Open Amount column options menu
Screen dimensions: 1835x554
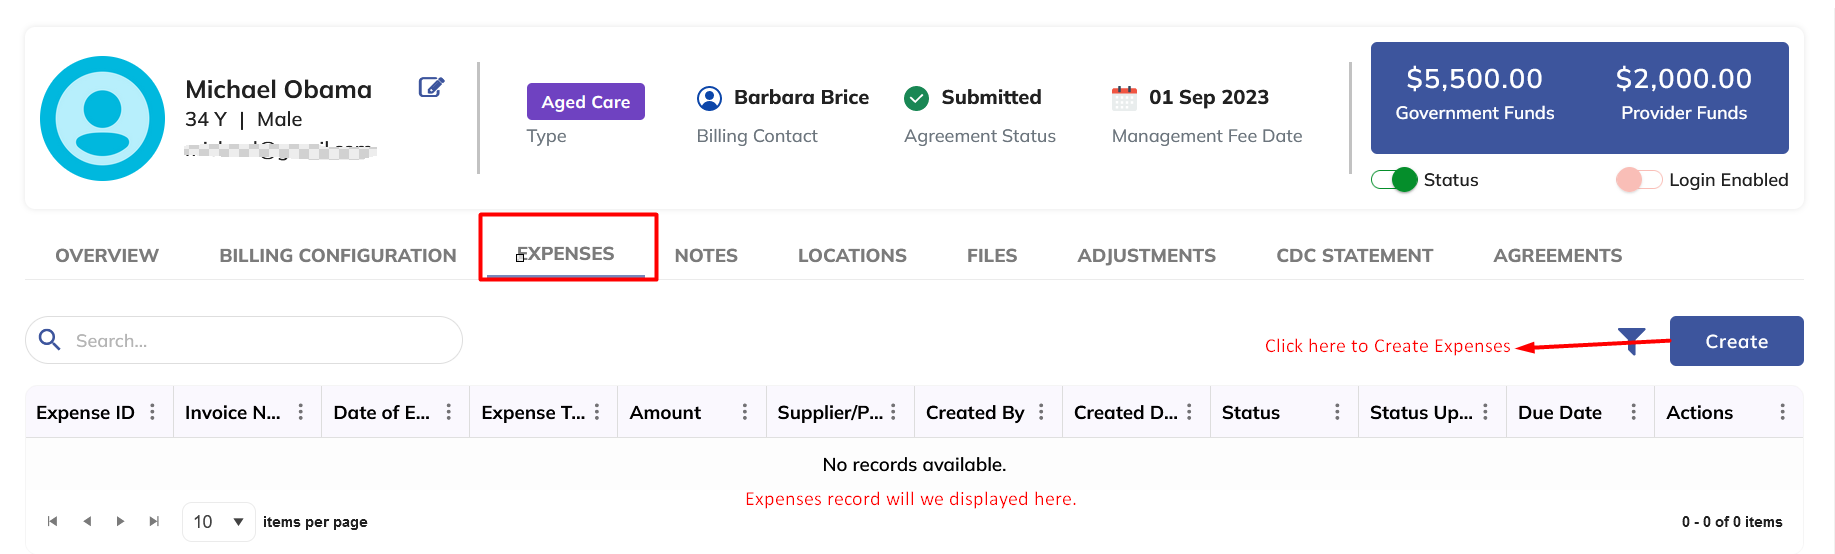[x=744, y=412]
